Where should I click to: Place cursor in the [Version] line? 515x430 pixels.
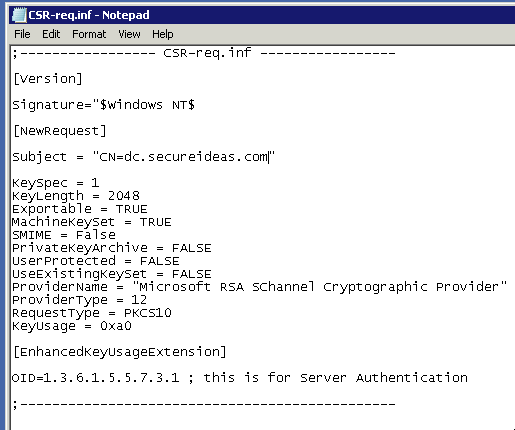click(48, 79)
